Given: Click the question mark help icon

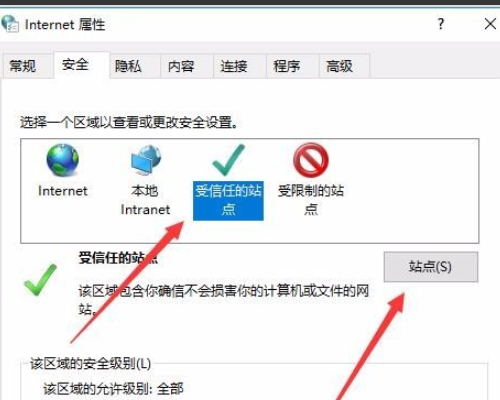Looking at the screenshot, I should click(441, 24).
